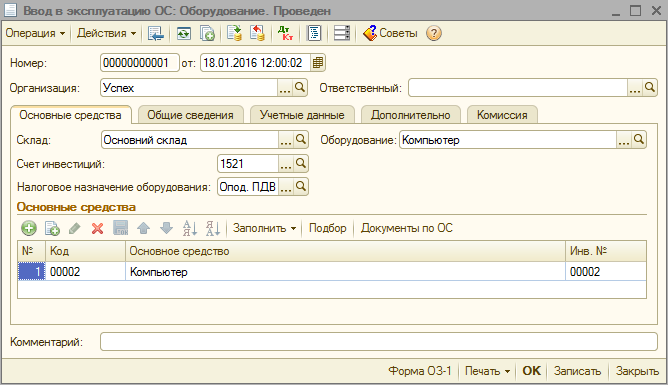This screenshot has height=385, width=668.
Task: Click the Ответственный magnifier open icon
Action: click(650, 88)
